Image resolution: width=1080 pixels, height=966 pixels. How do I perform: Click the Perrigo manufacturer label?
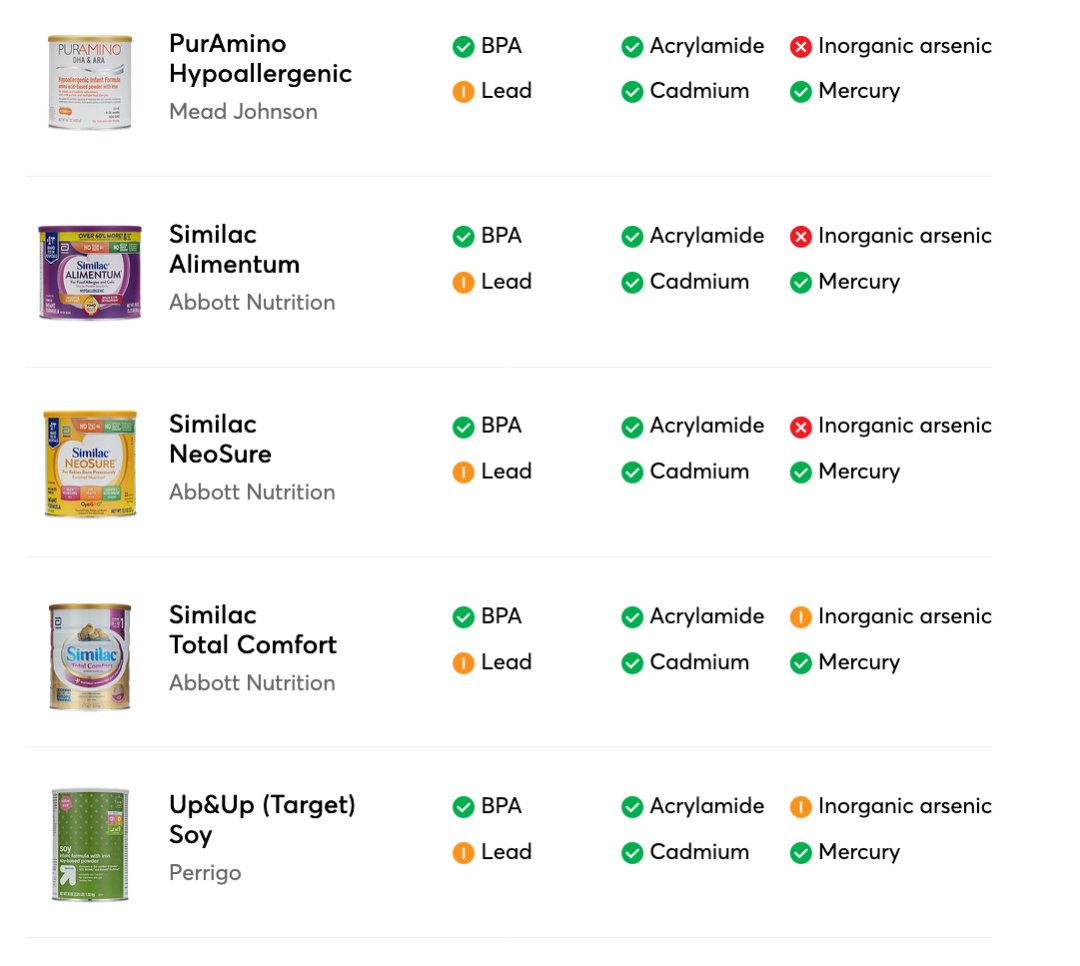[205, 873]
